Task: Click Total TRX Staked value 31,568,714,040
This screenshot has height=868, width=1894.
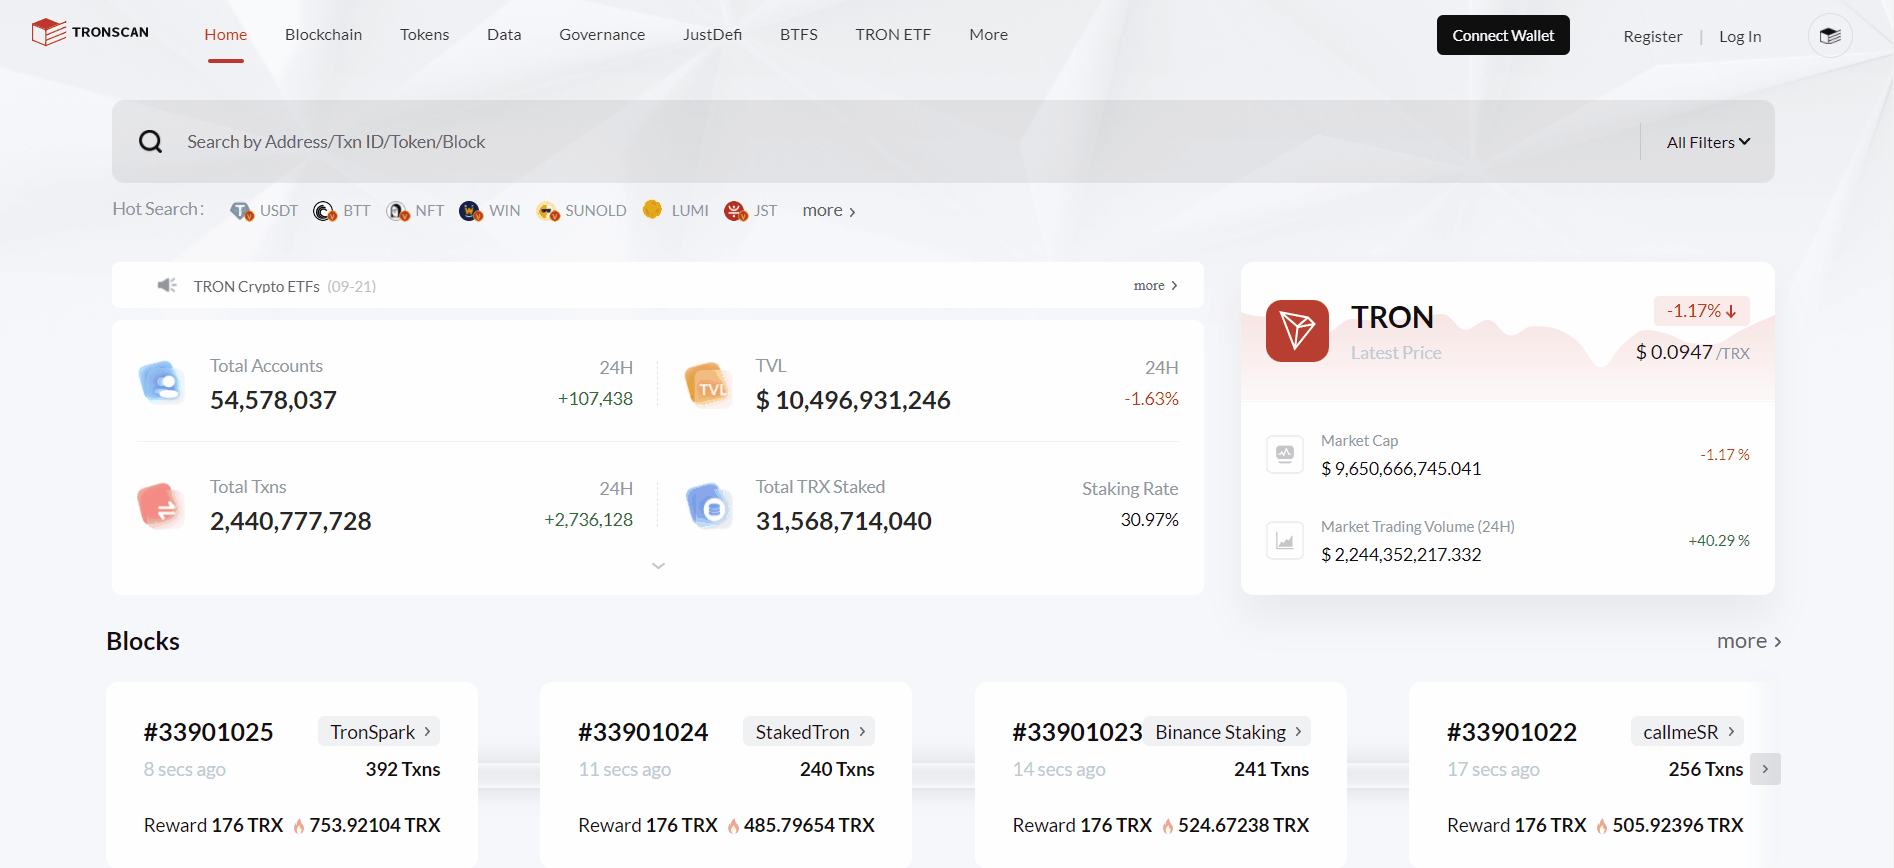Action: 843,521
